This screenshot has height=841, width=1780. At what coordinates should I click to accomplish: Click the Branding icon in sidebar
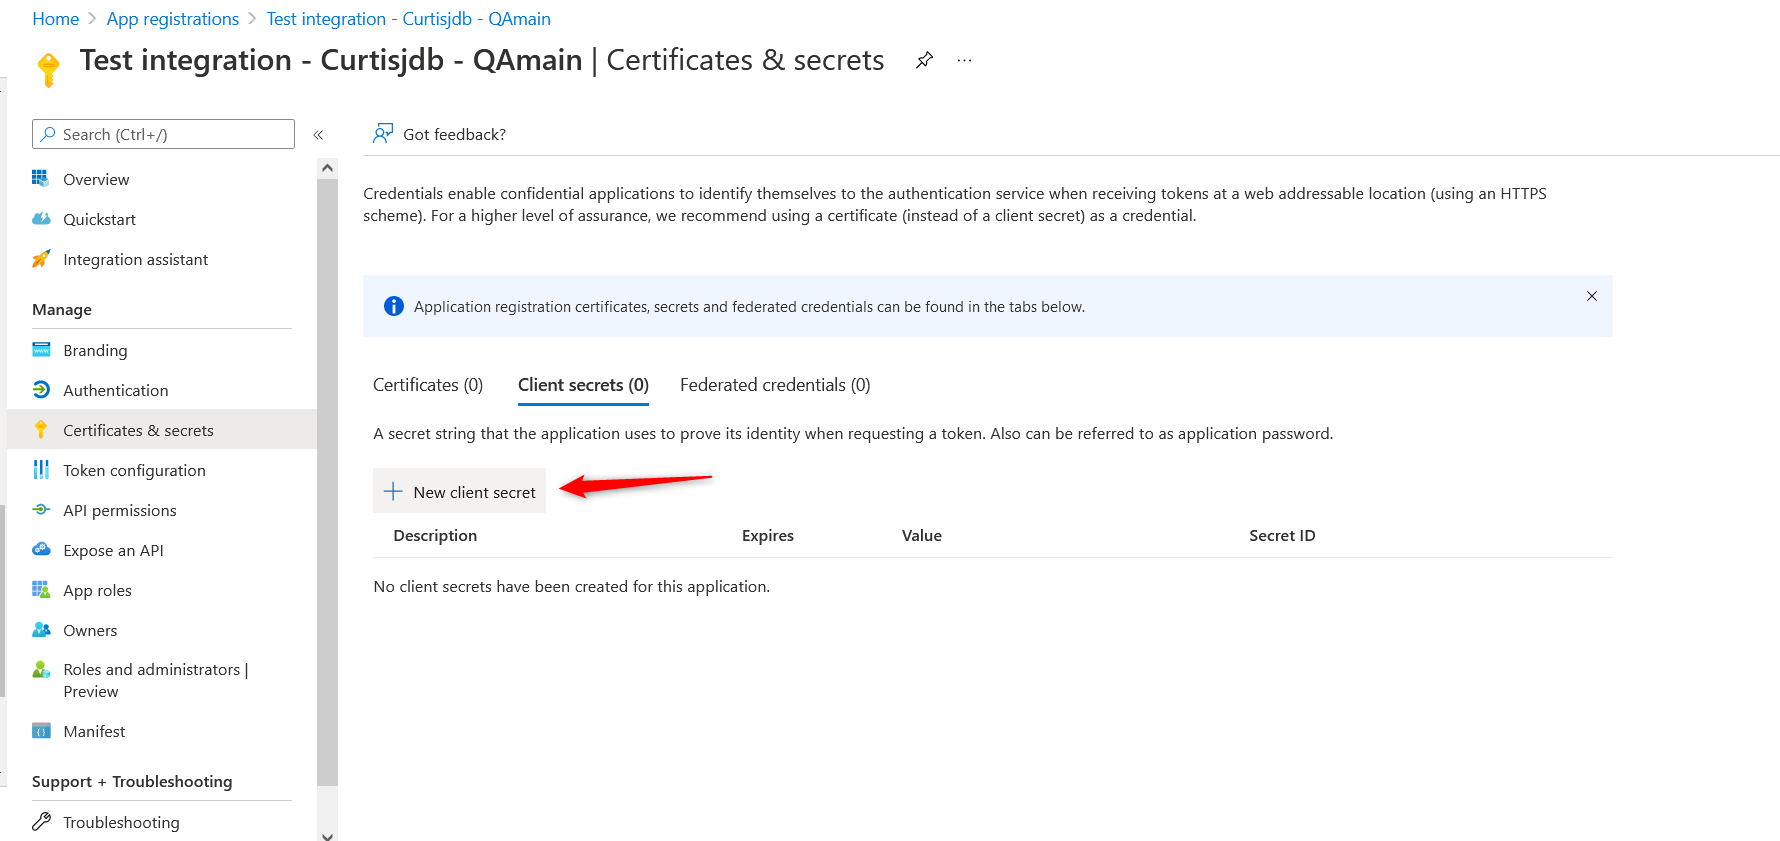pyautogui.click(x=41, y=350)
